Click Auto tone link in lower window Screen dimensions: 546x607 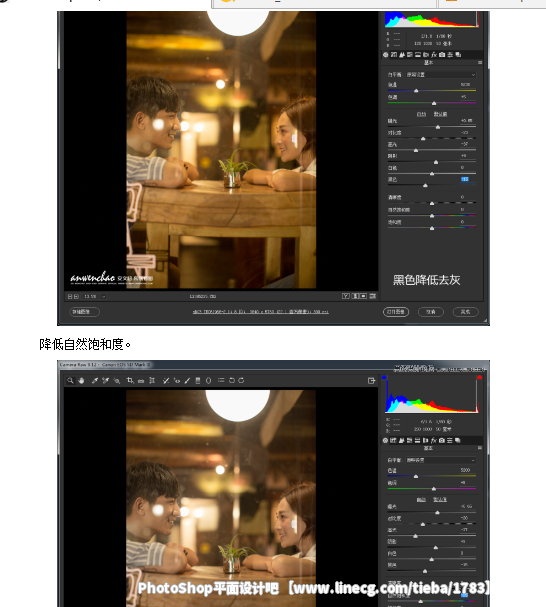pos(421,500)
